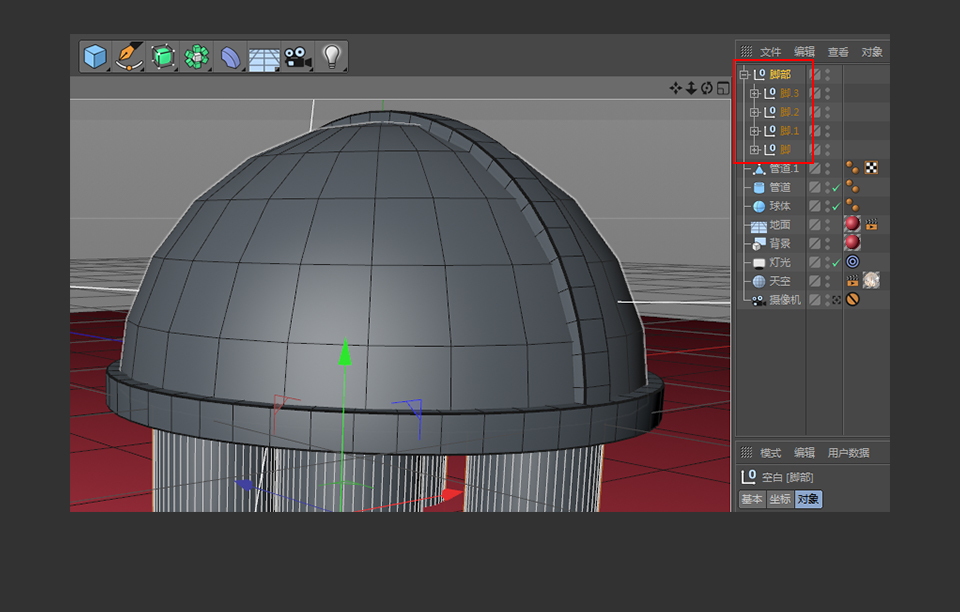
Task: Select the Cube primitive tool
Action: [x=95, y=57]
